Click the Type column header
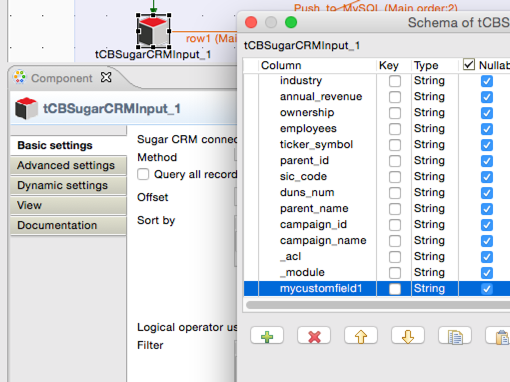The height and width of the screenshot is (382, 510). tap(435, 65)
